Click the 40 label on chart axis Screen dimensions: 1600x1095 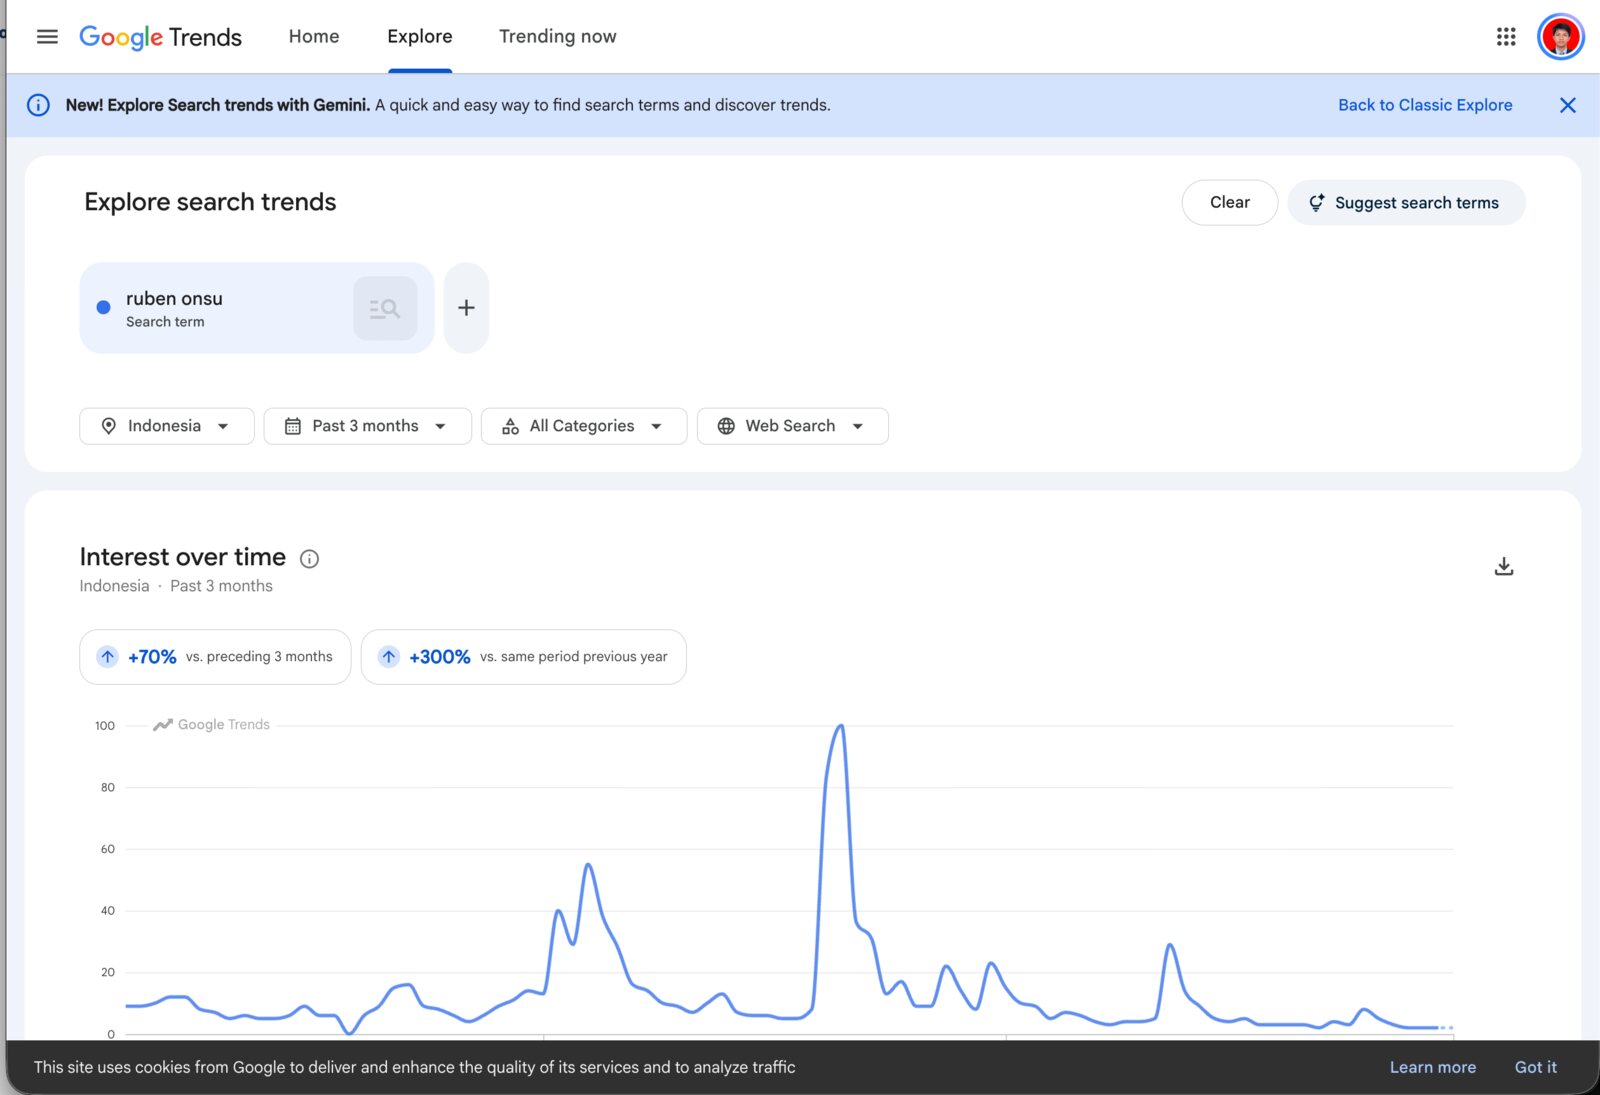coord(108,911)
